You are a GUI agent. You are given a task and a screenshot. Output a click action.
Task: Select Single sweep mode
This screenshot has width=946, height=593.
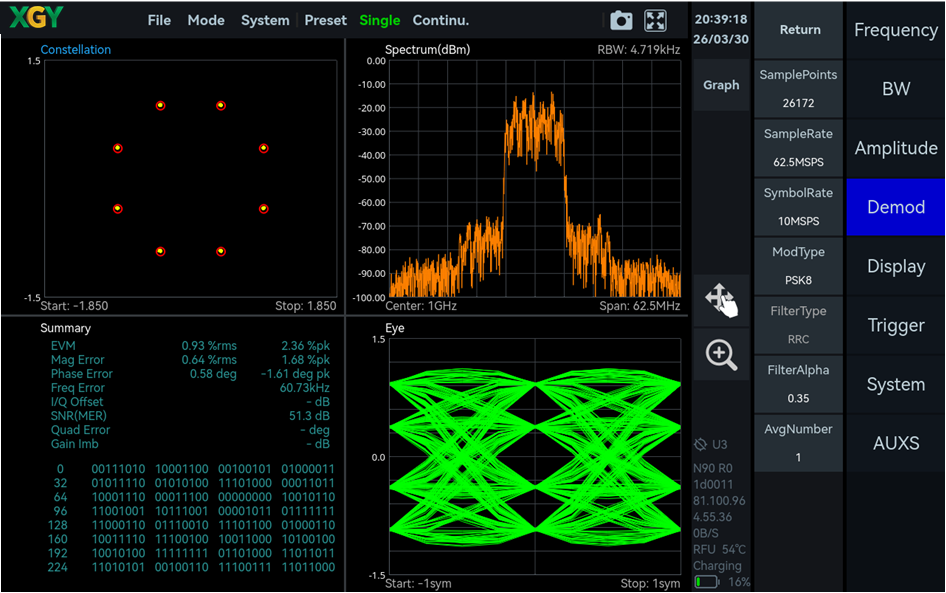coord(379,21)
